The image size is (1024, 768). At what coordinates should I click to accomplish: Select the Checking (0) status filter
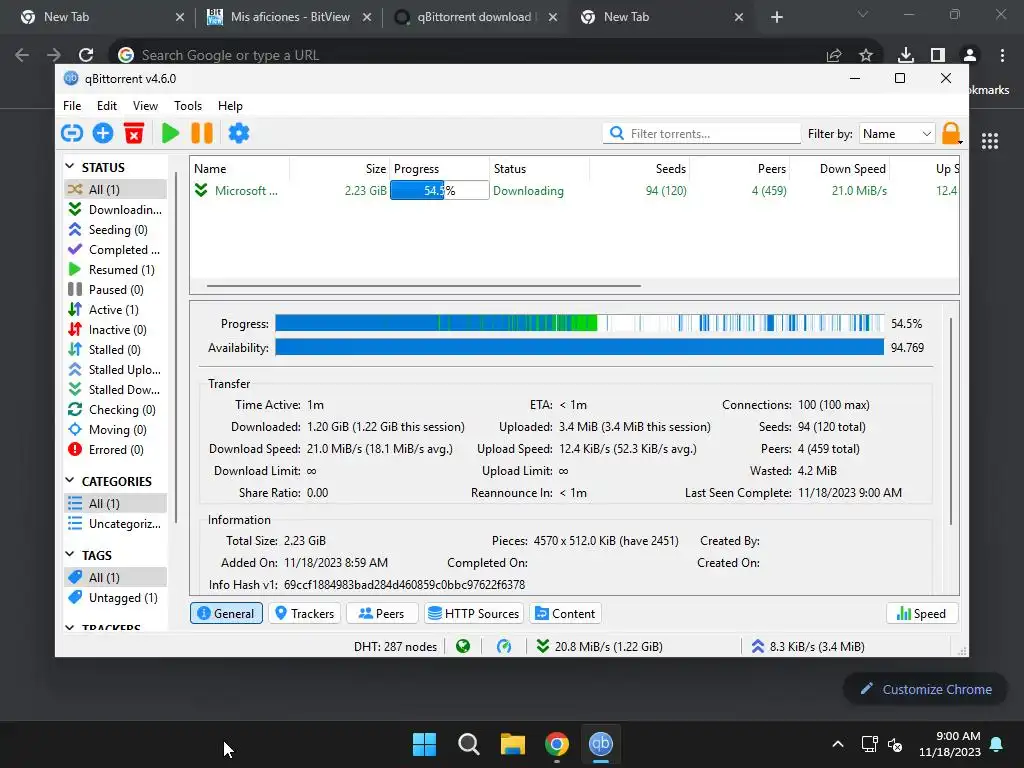(116, 409)
